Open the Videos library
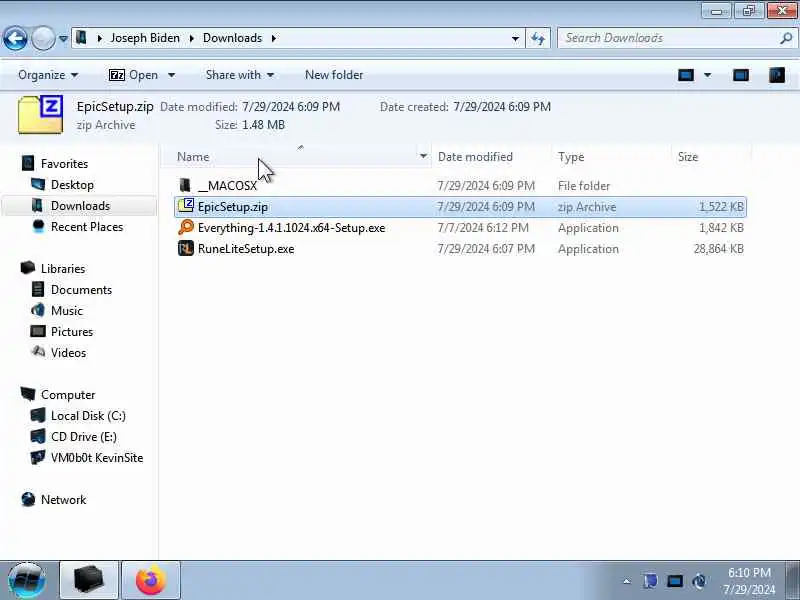Image resolution: width=800 pixels, height=600 pixels. click(68, 353)
